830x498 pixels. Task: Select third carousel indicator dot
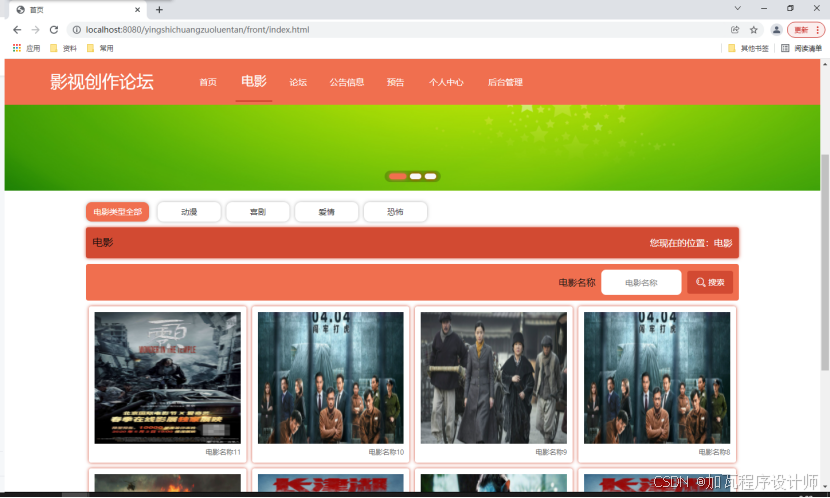coord(430,176)
